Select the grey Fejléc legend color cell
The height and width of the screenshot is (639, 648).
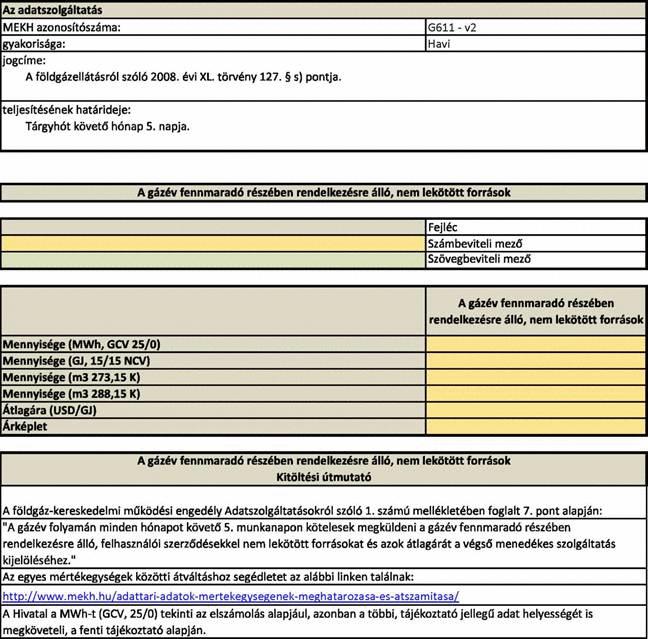pyautogui.click(x=213, y=227)
